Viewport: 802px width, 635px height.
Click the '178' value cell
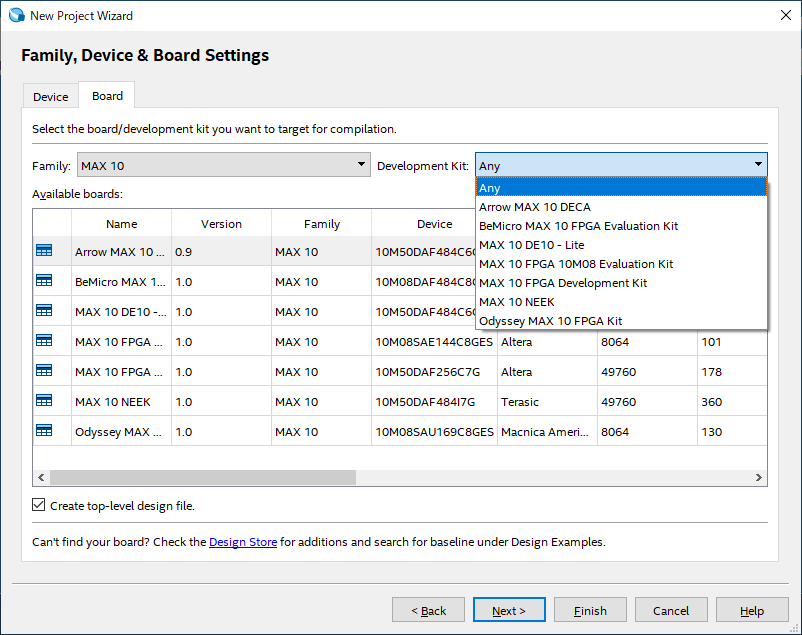click(732, 371)
